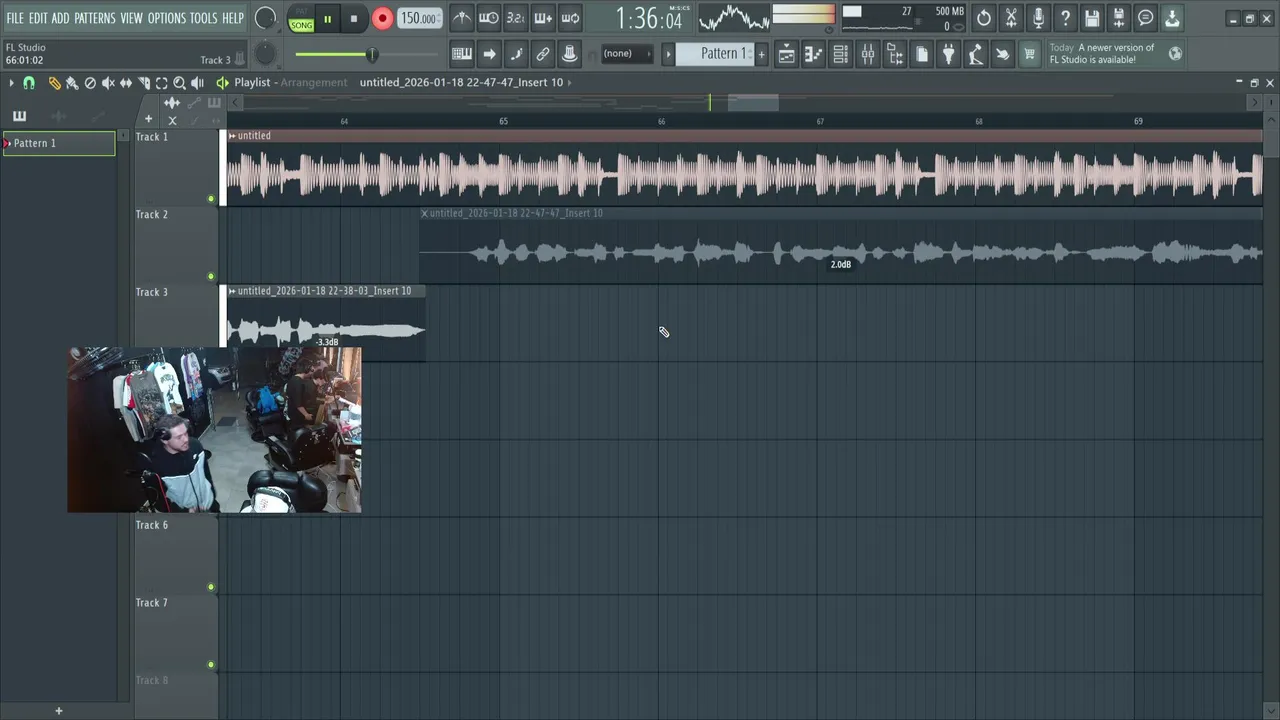This screenshot has height=720, width=1280.
Task: Pause playback with the pause button
Action: click(327, 19)
